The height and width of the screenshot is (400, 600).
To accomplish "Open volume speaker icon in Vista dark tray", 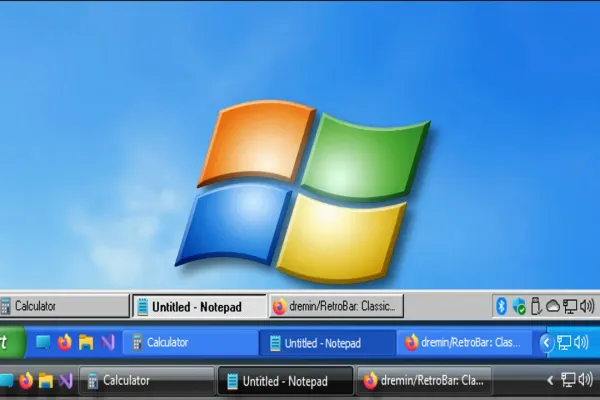I will click(x=586, y=380).
